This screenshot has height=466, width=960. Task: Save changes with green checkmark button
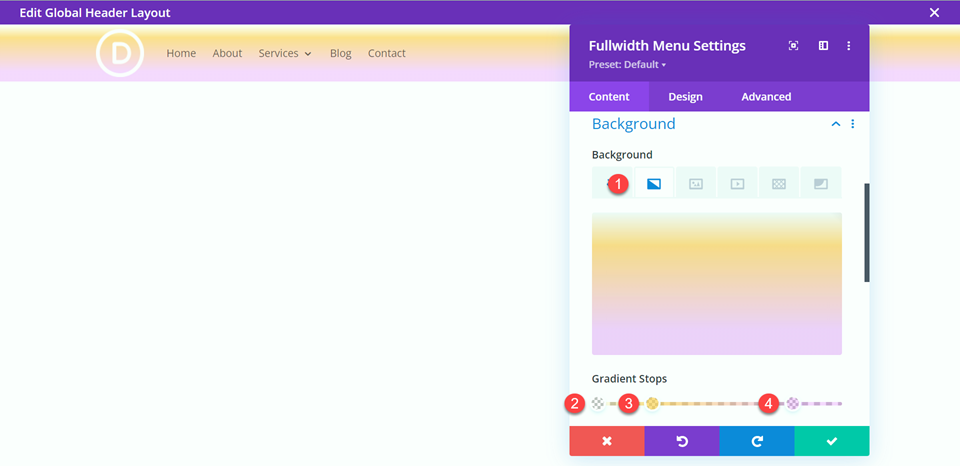(x=831, y=441)
